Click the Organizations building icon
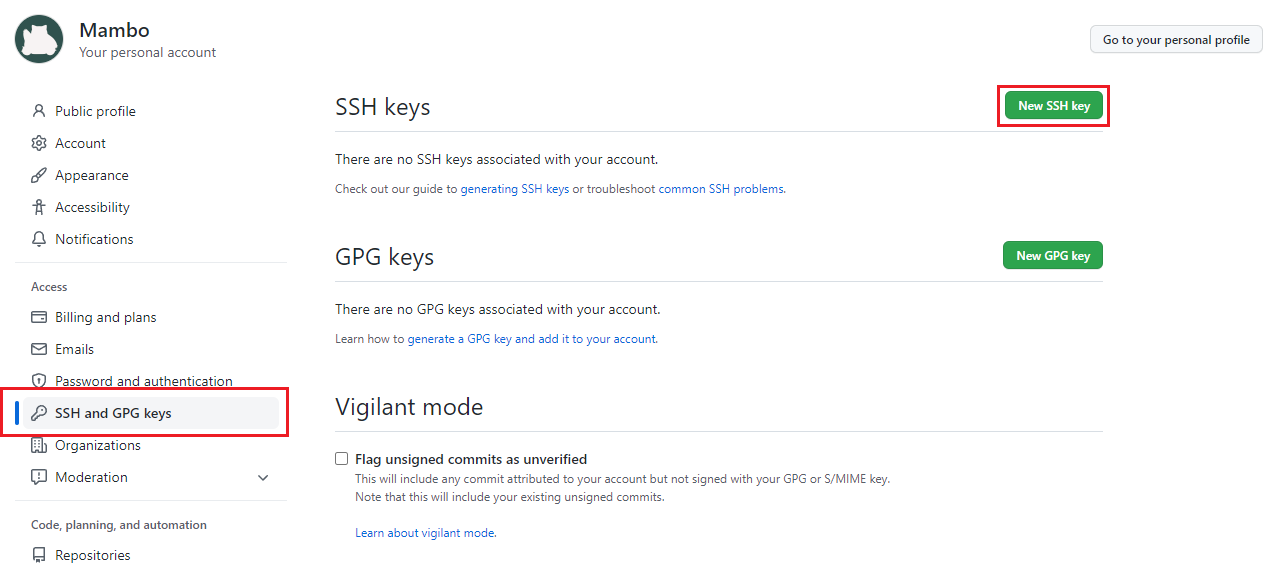The height and width of the screenshot is (568, 1287). point(39,445)
